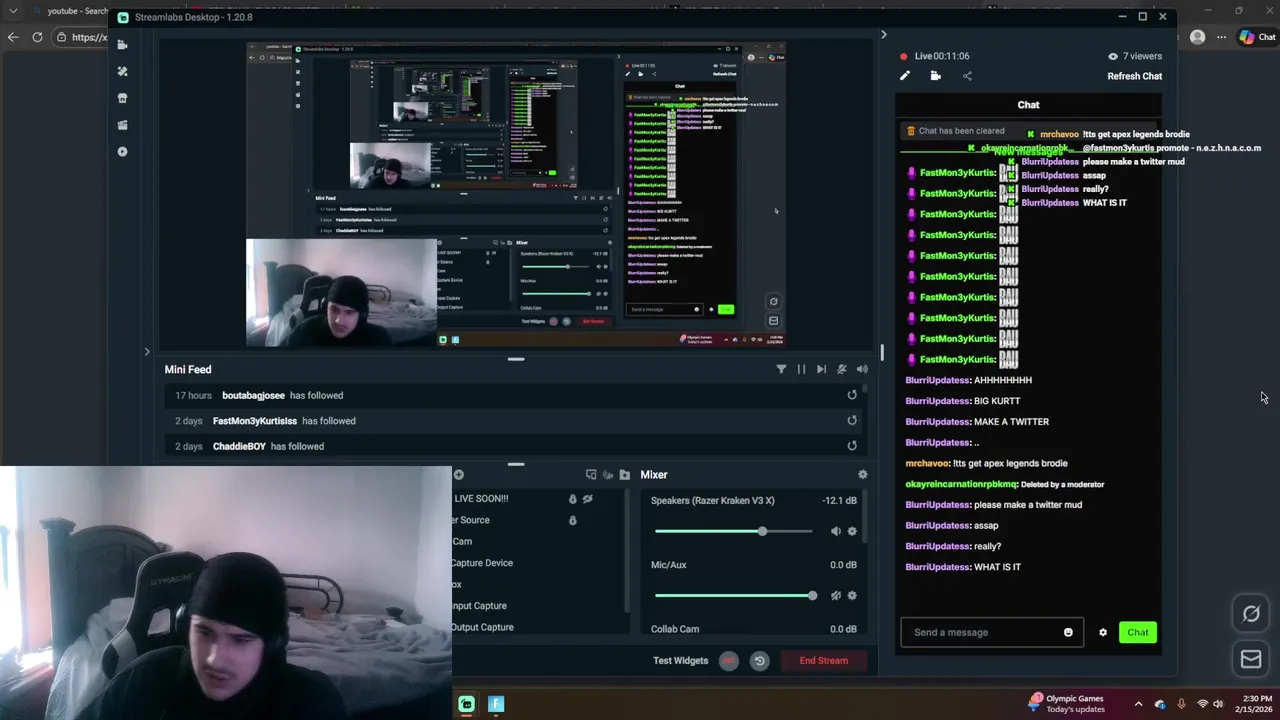Pause the Mini Feed alert queue
Screen dimensions: 1280x720
coord(801,369)
